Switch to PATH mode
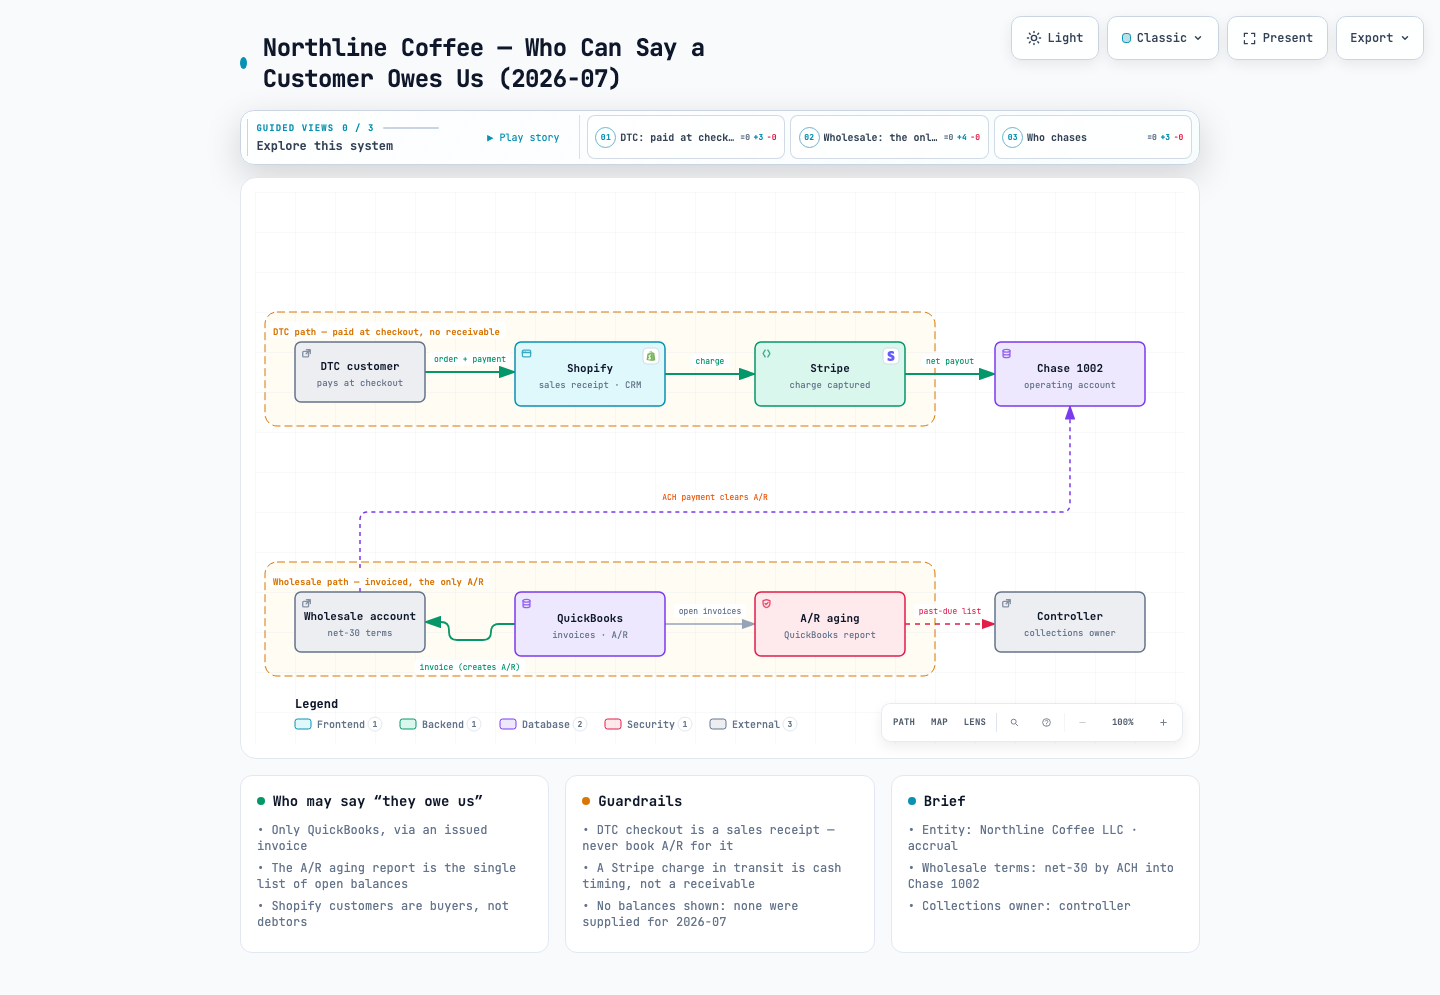Image resolution: width=1440 pixels, height=995 pixels. point(904,722)
